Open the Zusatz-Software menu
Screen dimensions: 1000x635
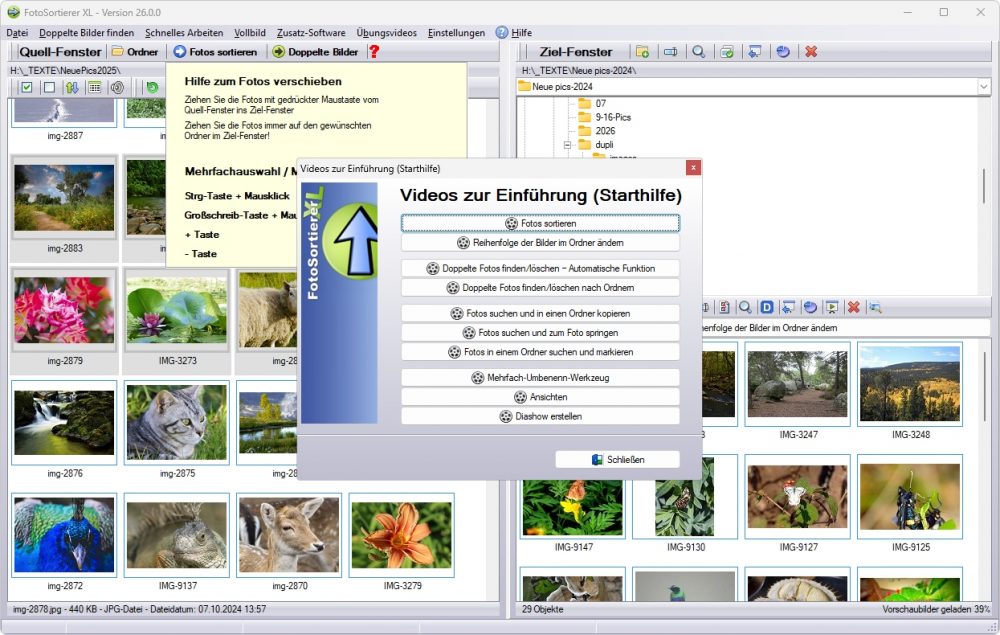point(311,33)
